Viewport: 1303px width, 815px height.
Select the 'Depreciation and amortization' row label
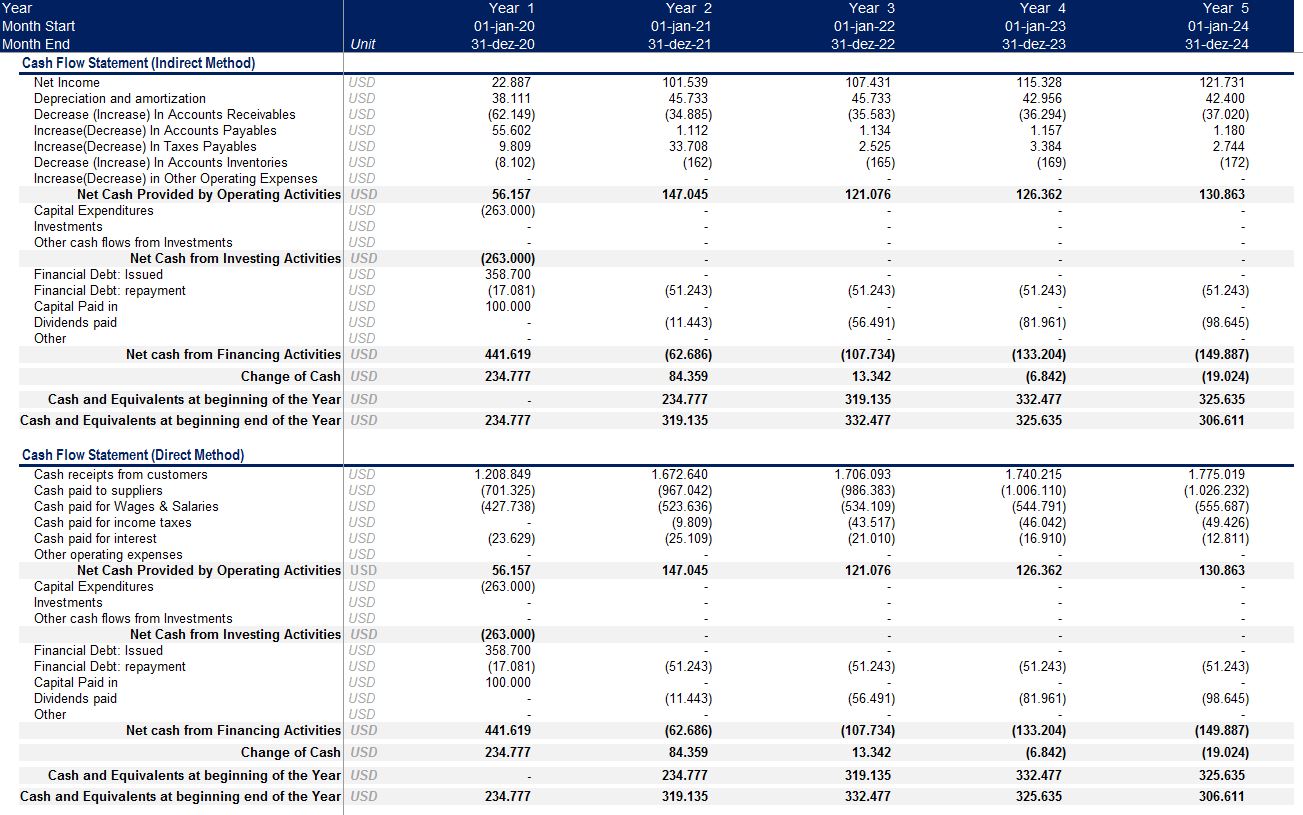[120, 98]
